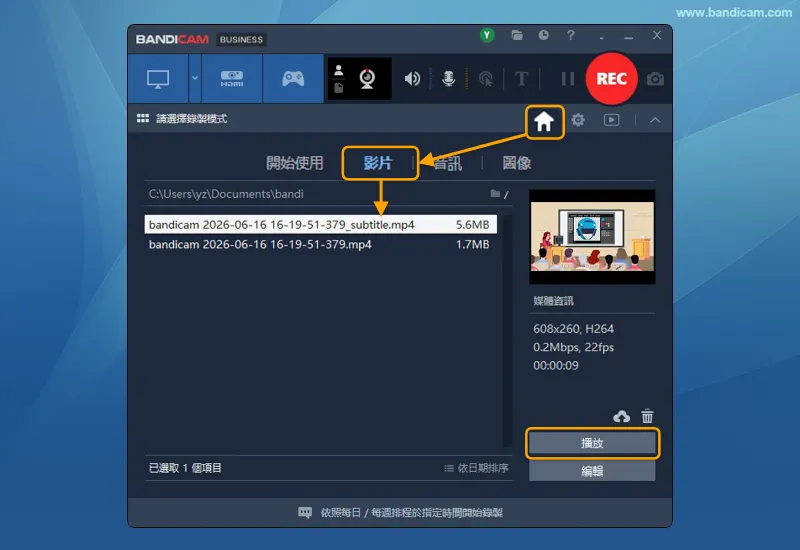The width and height of the screenshot is (800, 550).
Task: Click the 00:00:09 duration text
Action: coord(556,365)
